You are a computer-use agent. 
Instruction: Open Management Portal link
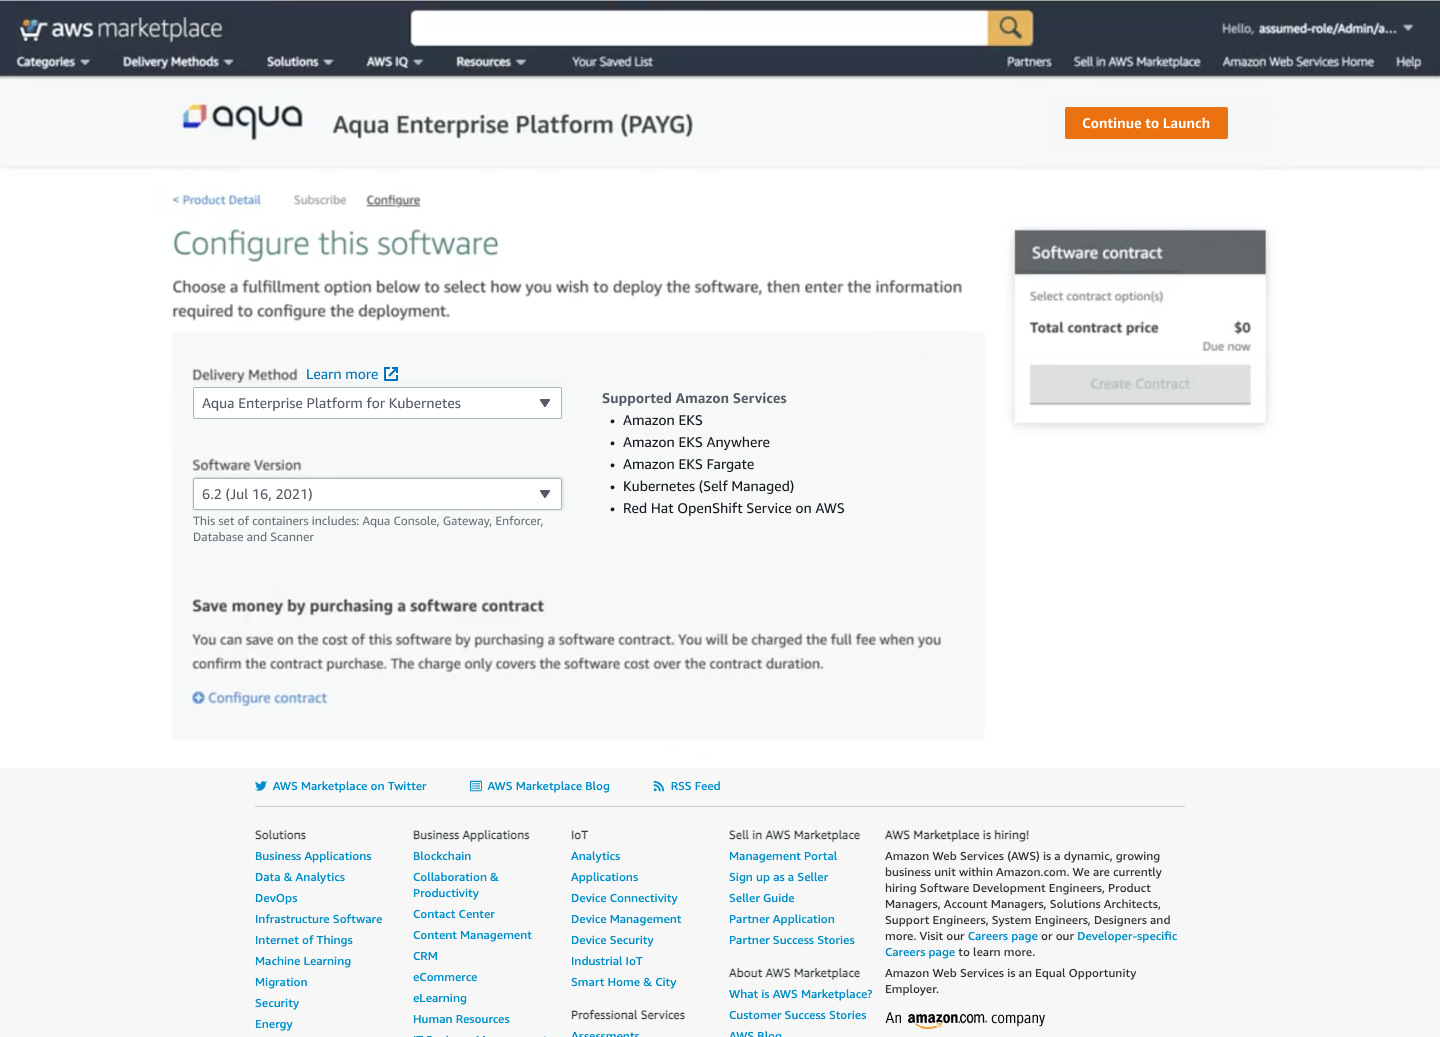click(783, 856)
